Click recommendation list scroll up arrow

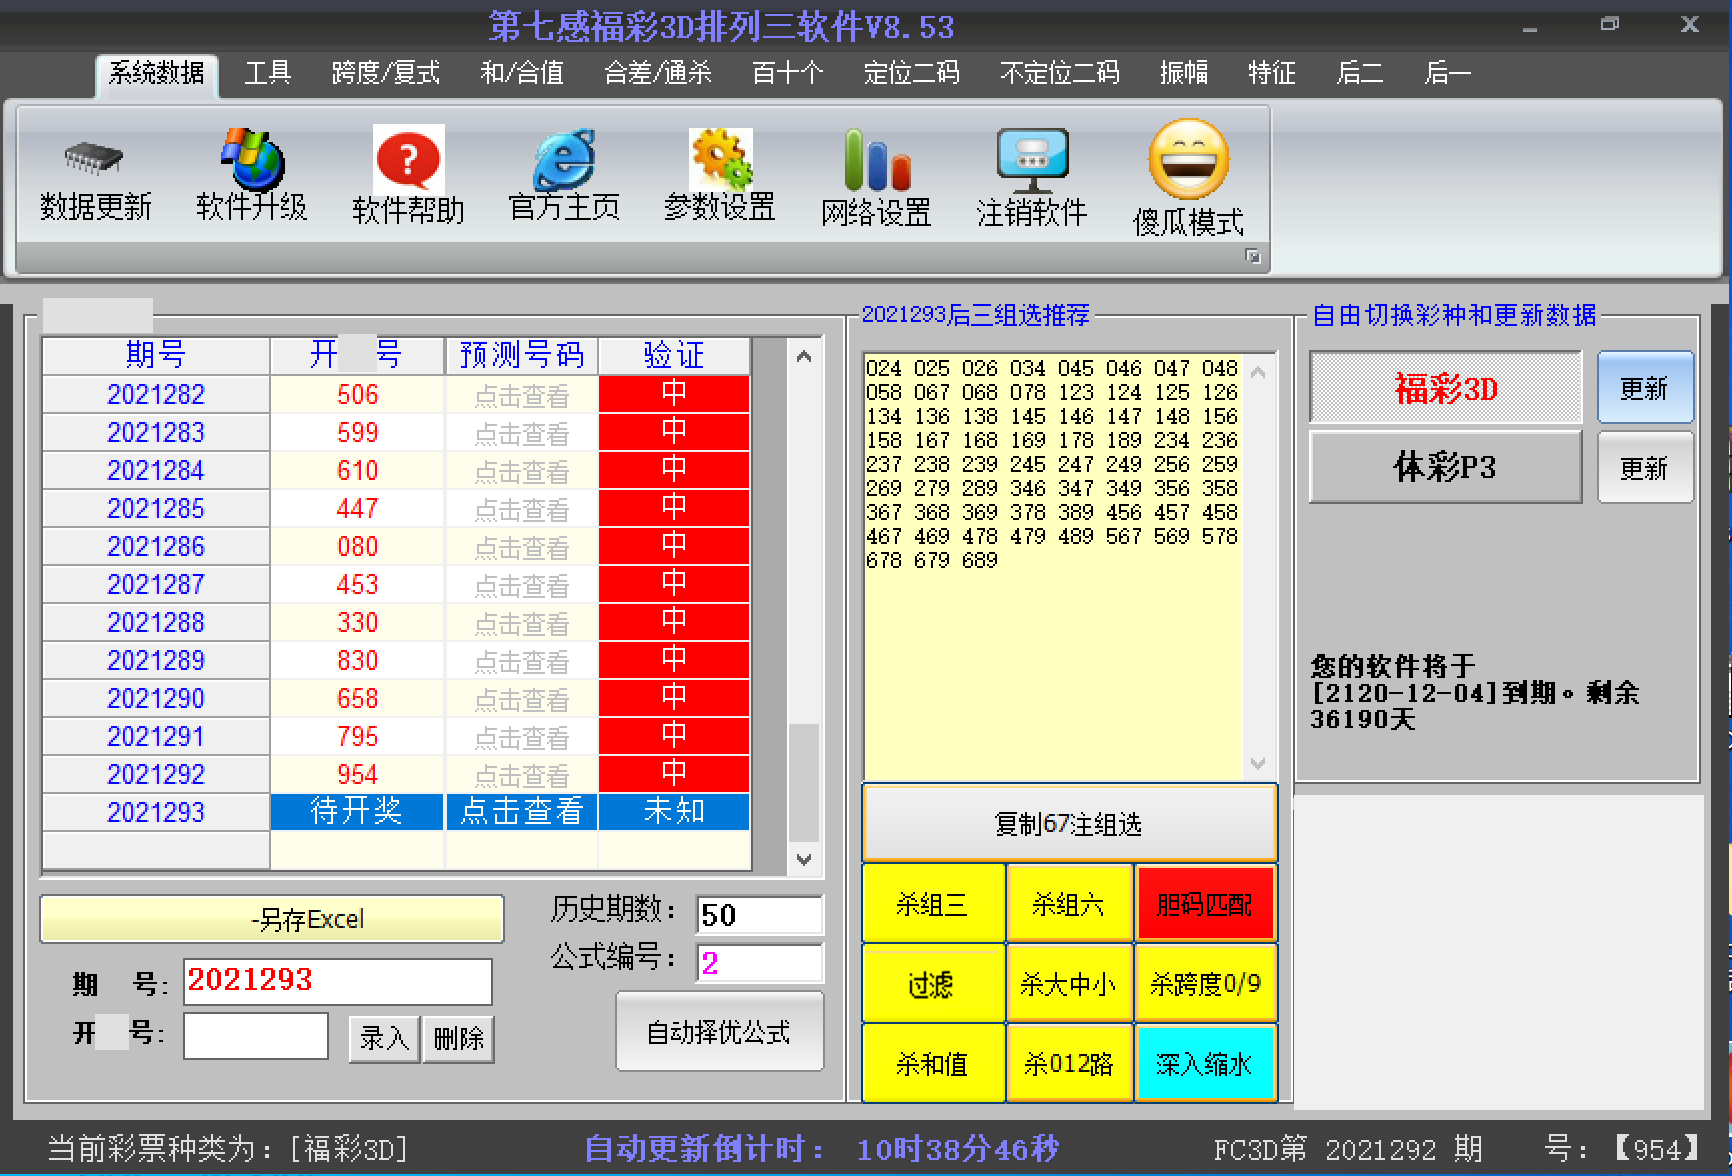1258,372
